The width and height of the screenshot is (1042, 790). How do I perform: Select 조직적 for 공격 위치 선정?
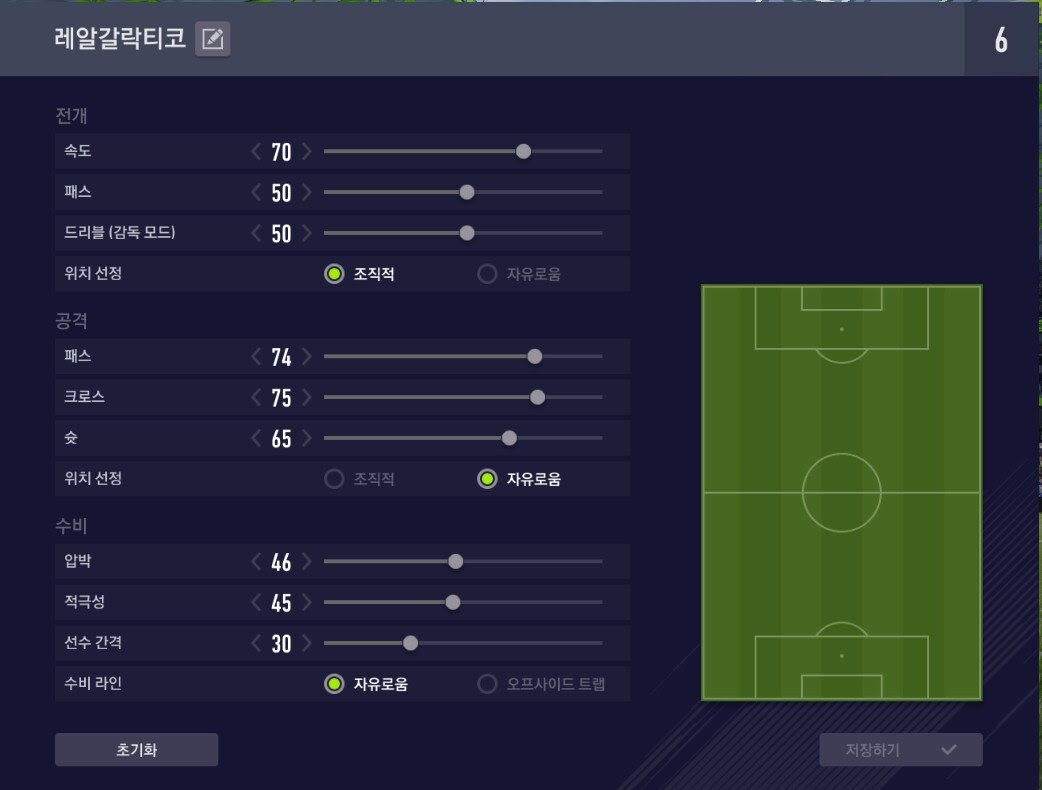(x=334, y=479)
